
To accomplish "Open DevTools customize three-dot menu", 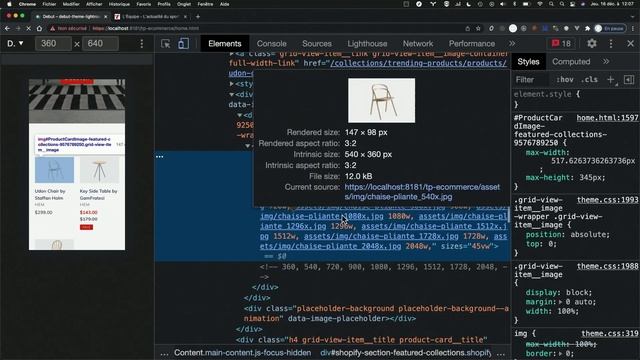I will [x=611, y=43].
